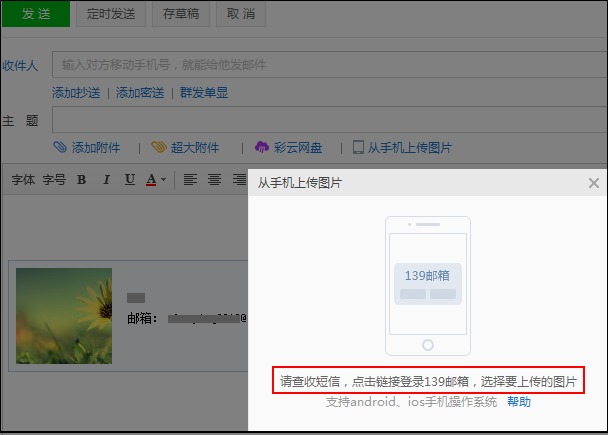Click the 添加抄送 link
Viewport: 608px width, 435px height.
click(x=76, y=93)
